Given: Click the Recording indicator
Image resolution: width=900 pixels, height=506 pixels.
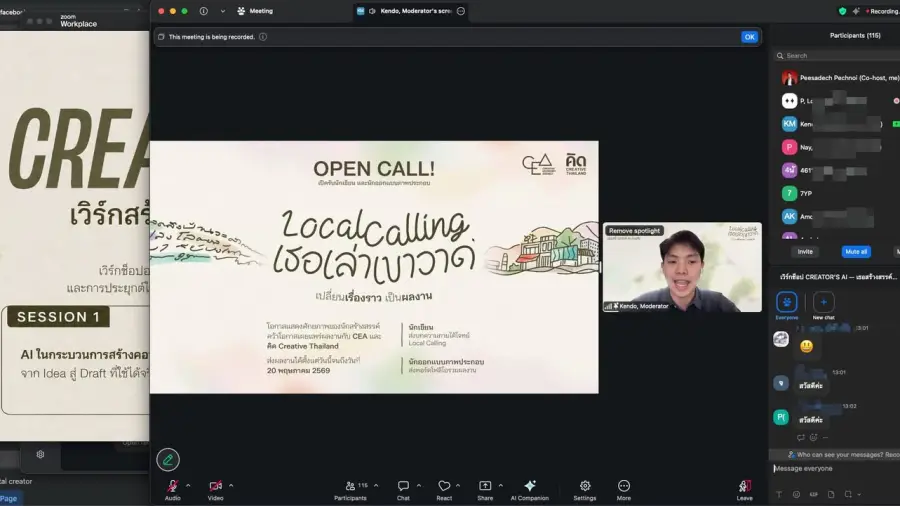Looking at the screenshot, I should (882, 11).
